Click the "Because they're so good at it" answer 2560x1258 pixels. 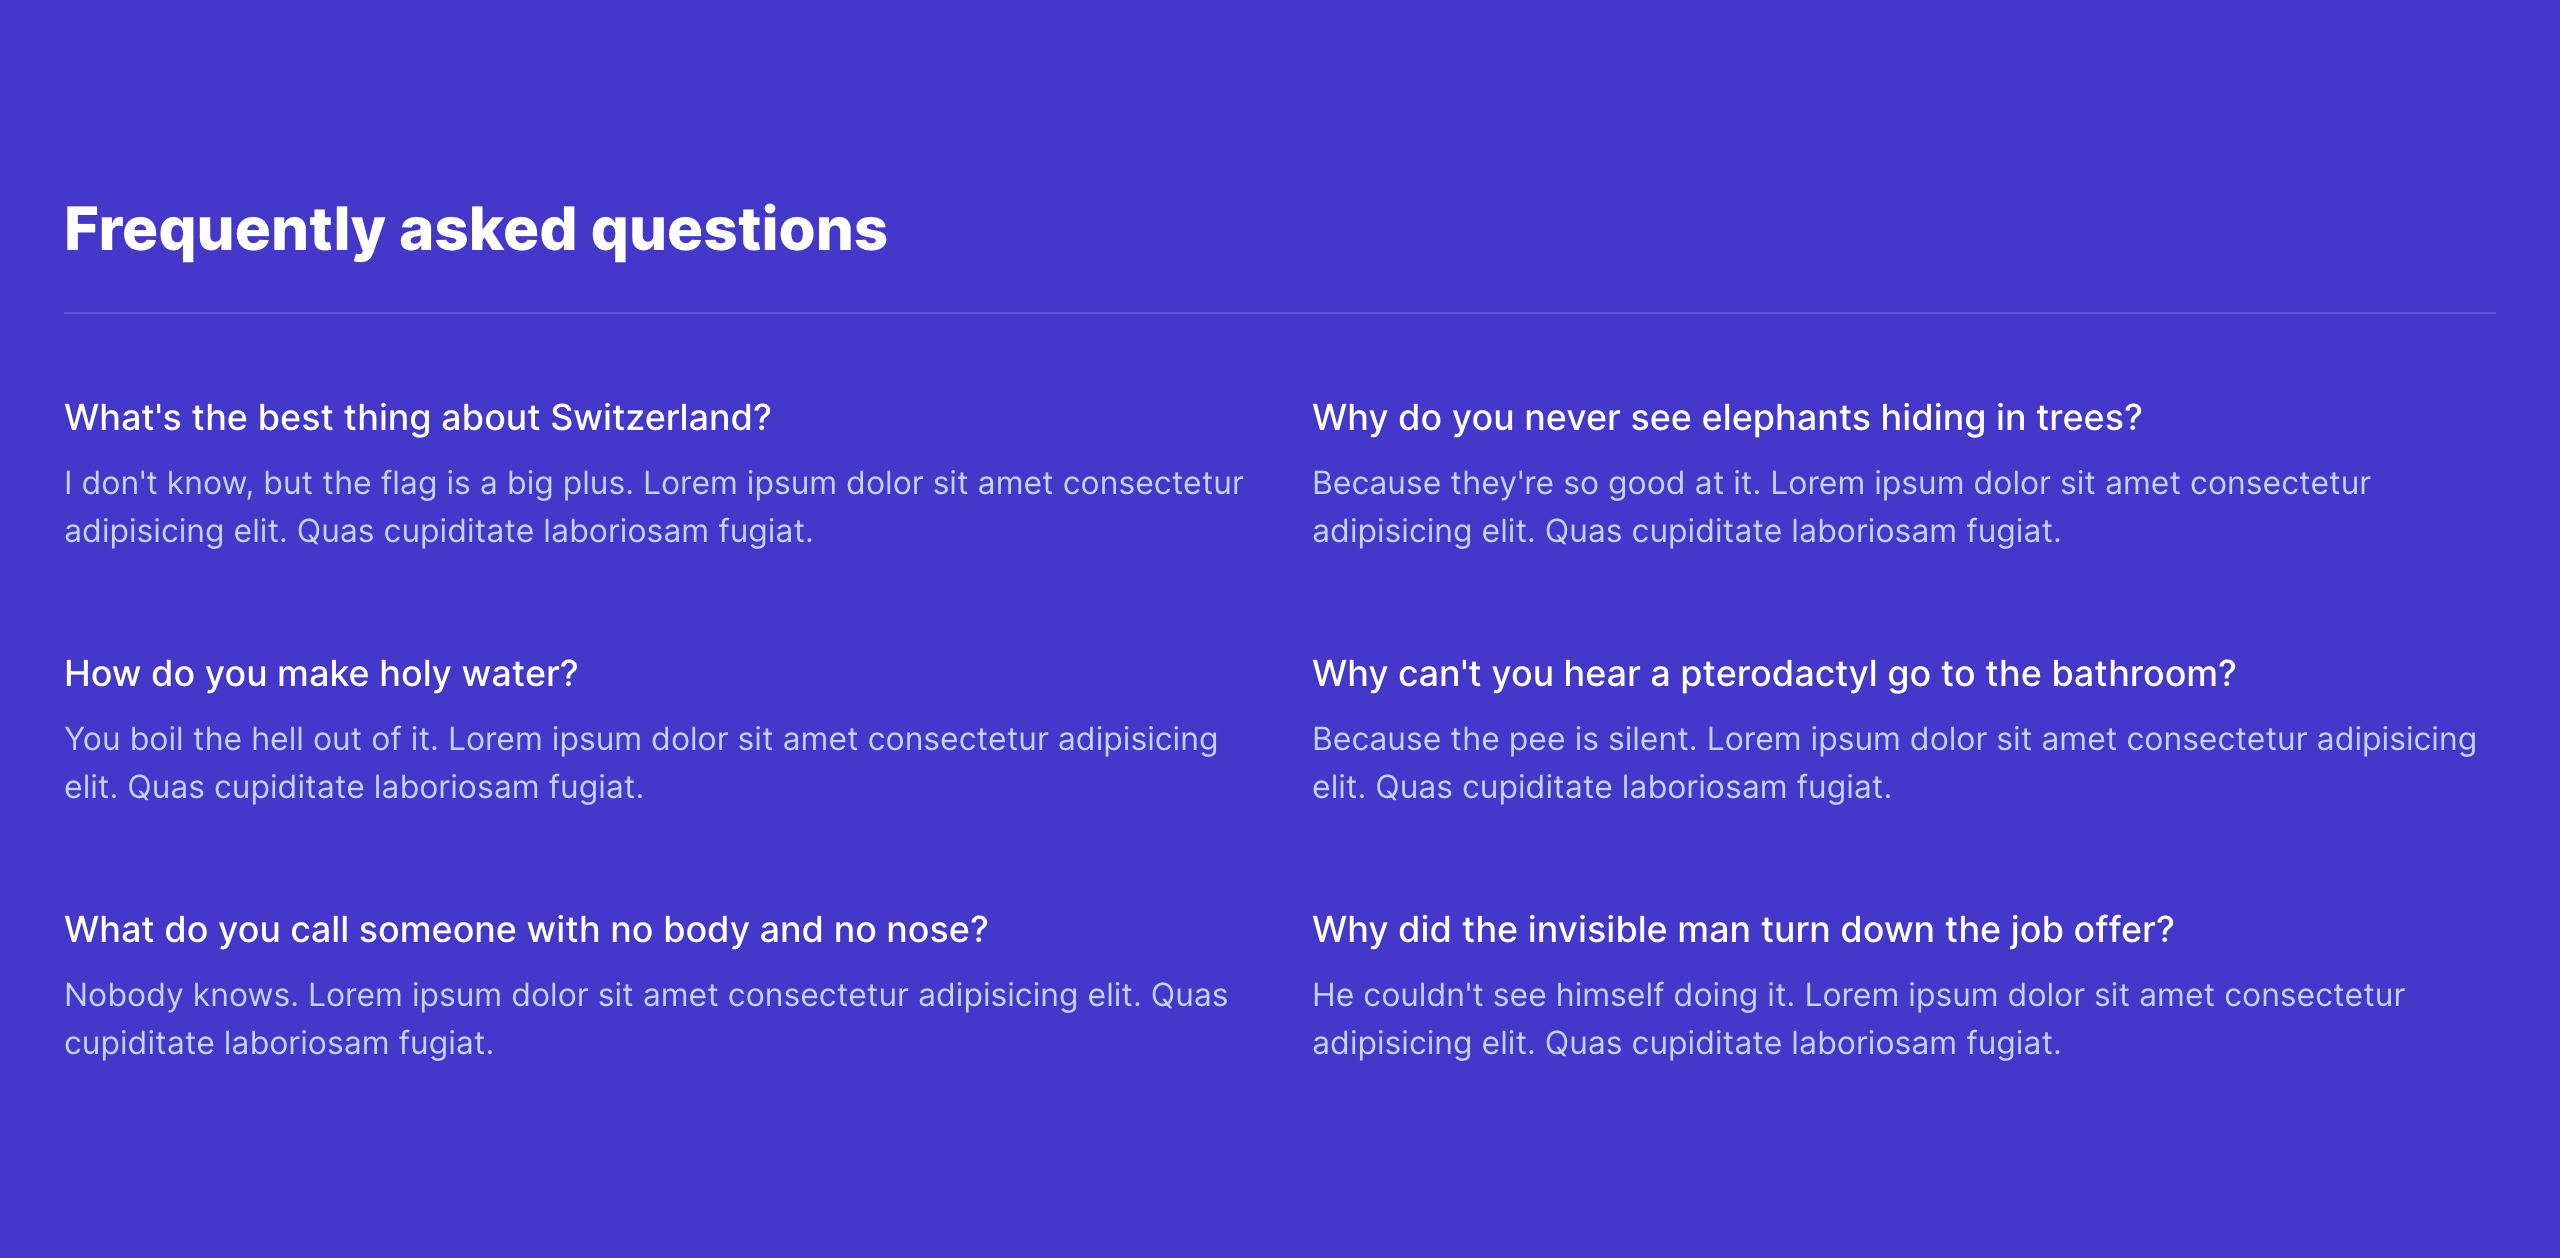point(1840,507)
